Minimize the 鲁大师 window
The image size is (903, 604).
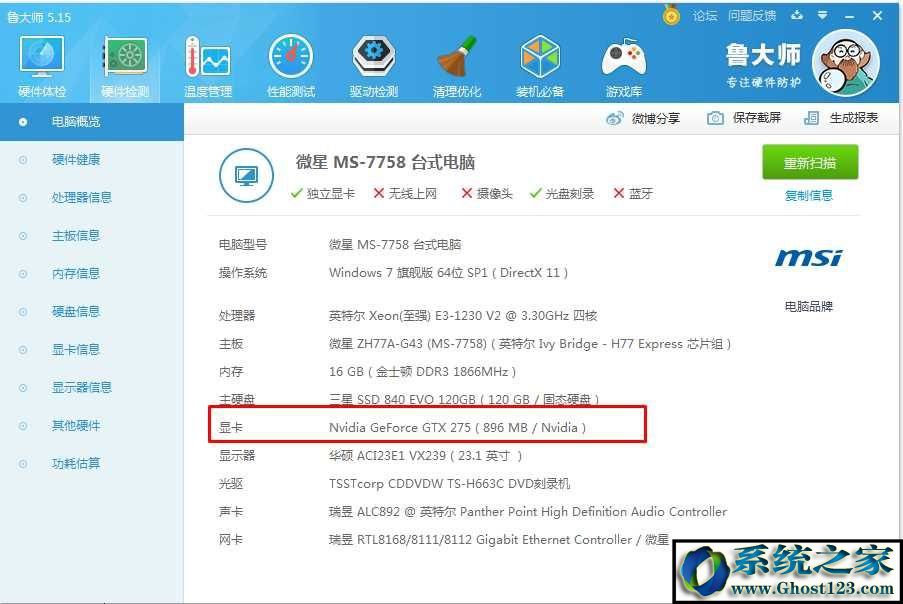(x=849, y=16)
